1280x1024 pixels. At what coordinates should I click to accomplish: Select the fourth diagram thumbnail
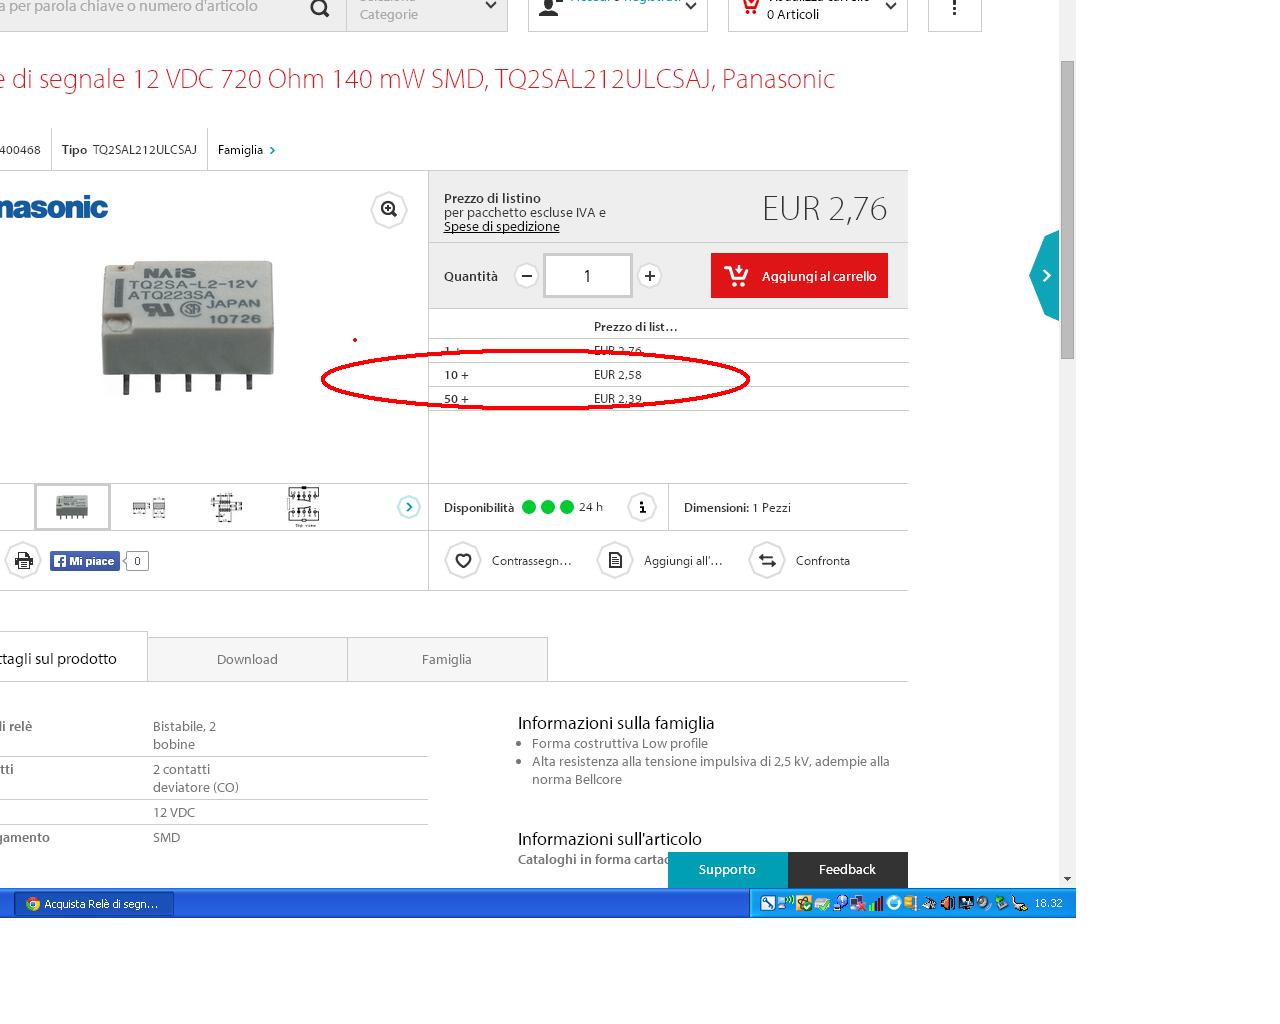(x=304, y=507)
